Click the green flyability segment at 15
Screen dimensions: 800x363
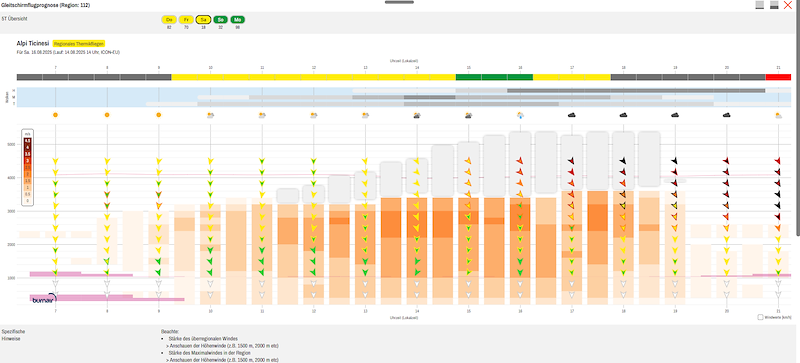click(x=494, y=77)
